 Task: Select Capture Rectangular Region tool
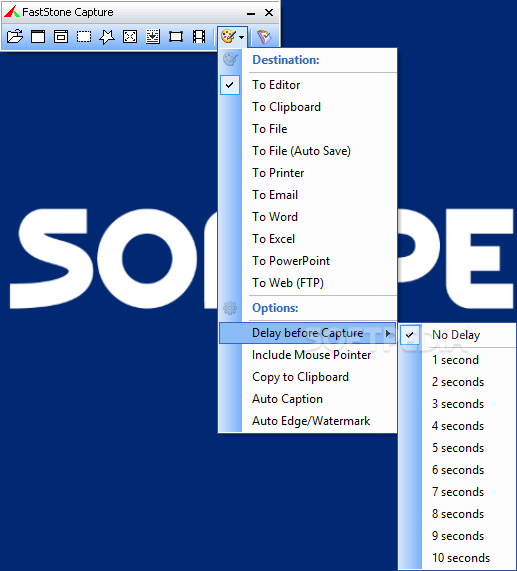click(x=84, y=37)
